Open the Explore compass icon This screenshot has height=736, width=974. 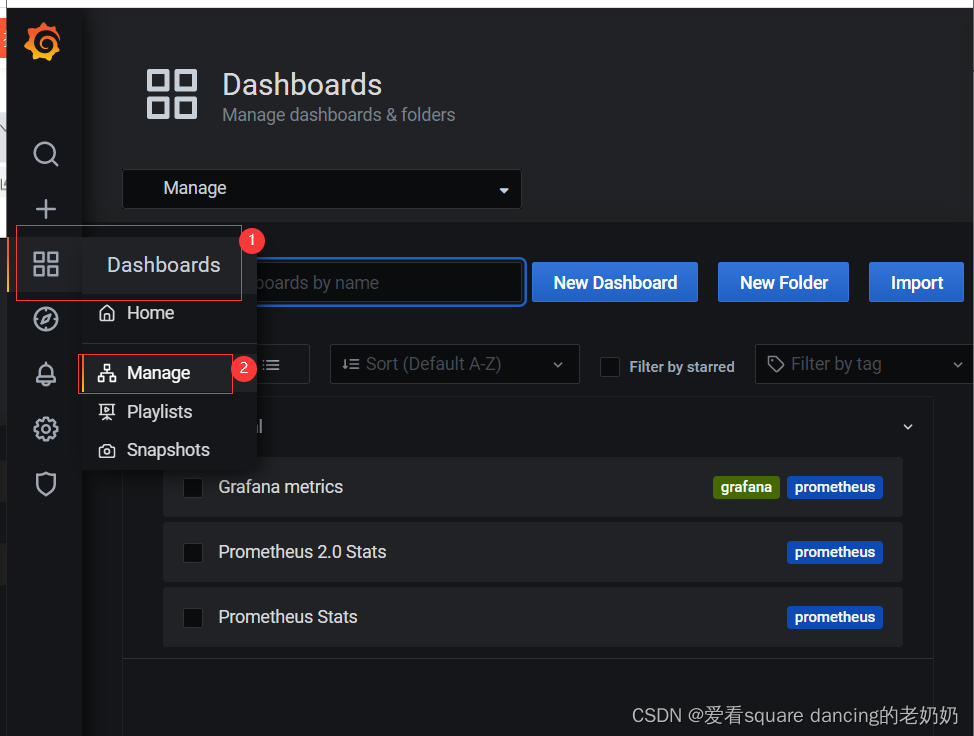tap(46, 319)
